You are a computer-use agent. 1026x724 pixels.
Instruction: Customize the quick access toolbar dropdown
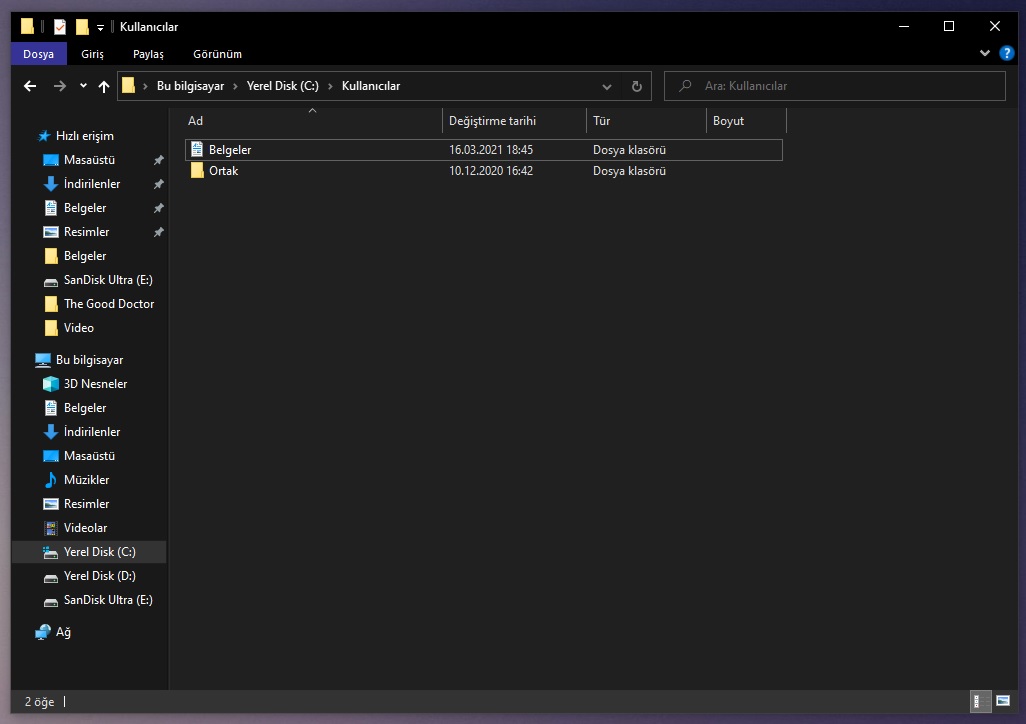[100, 27]
